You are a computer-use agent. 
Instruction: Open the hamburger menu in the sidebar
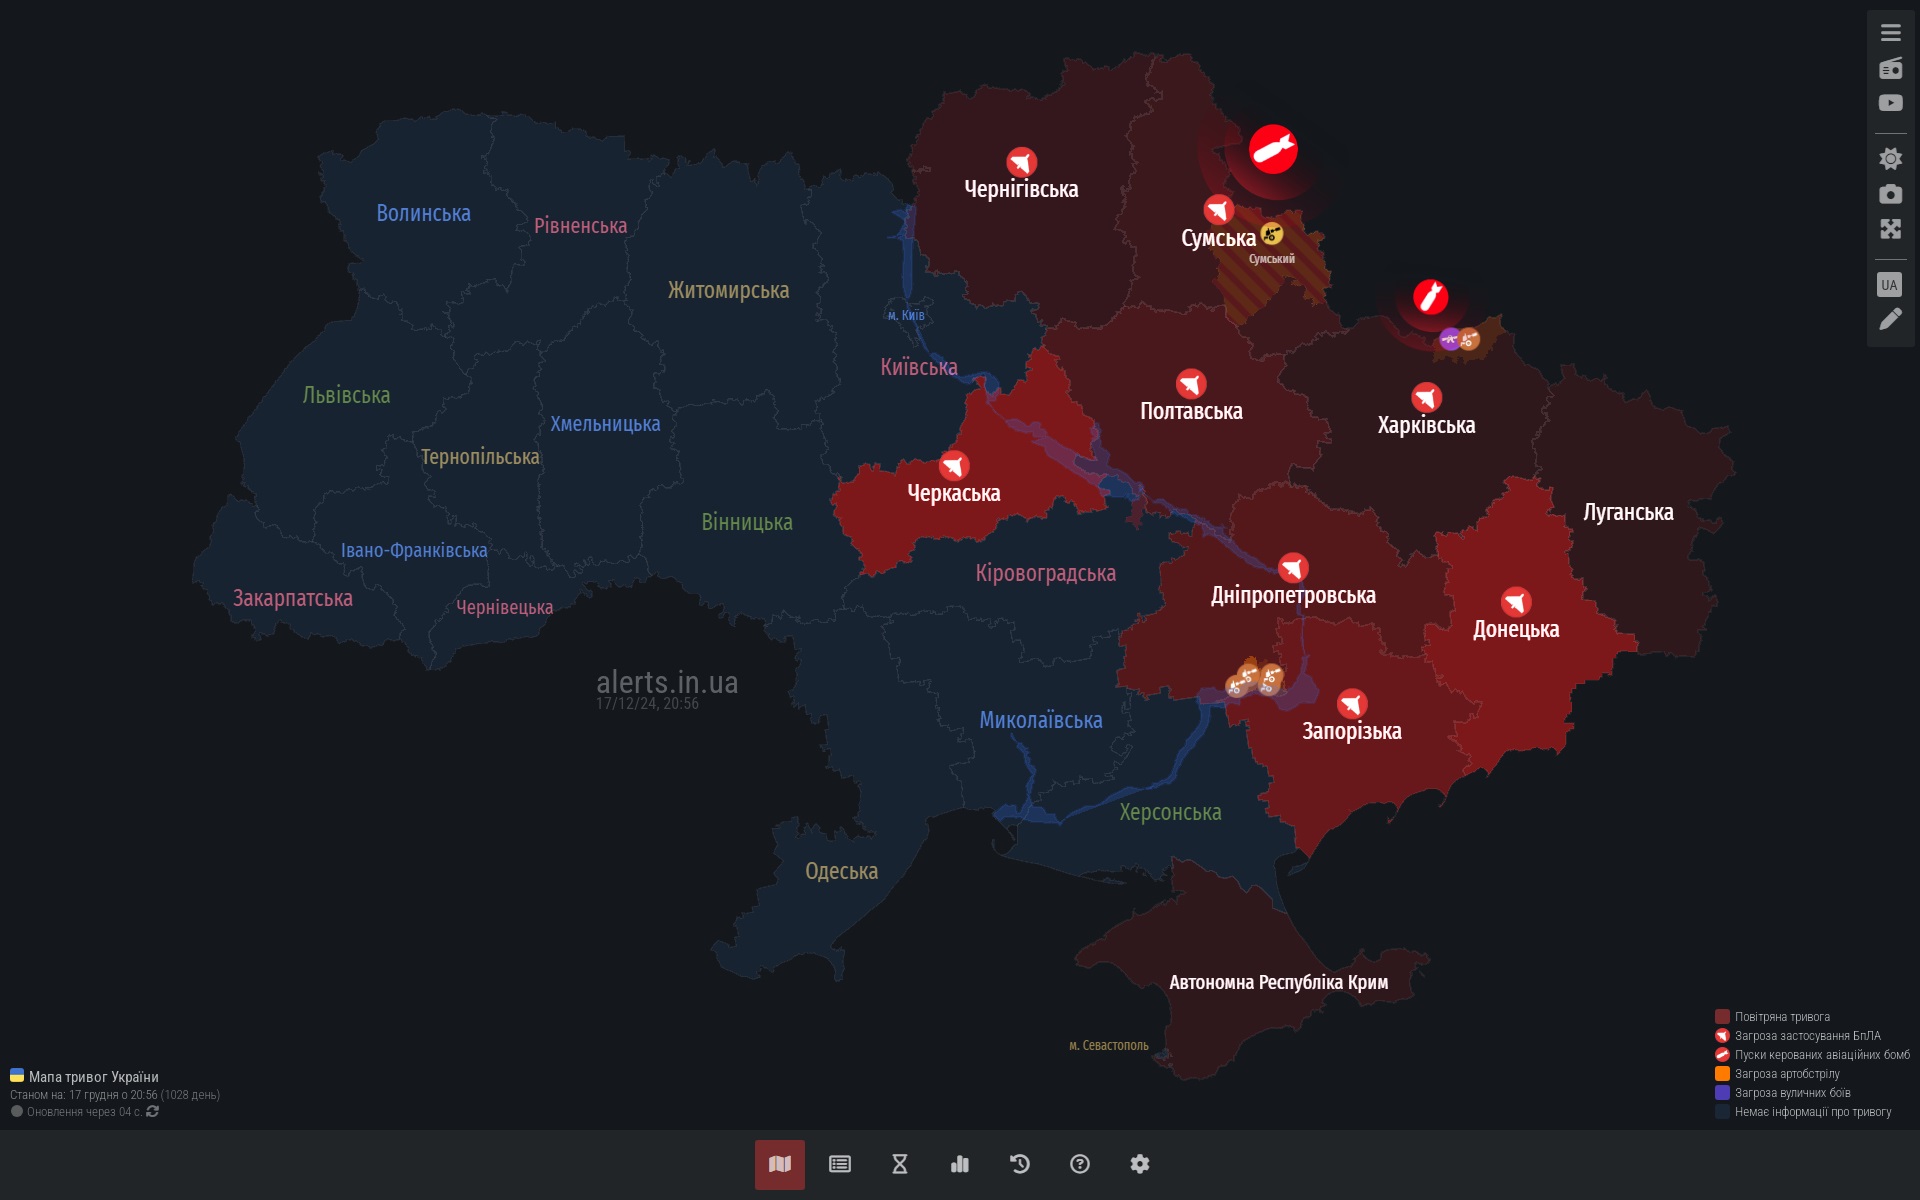1890,33
